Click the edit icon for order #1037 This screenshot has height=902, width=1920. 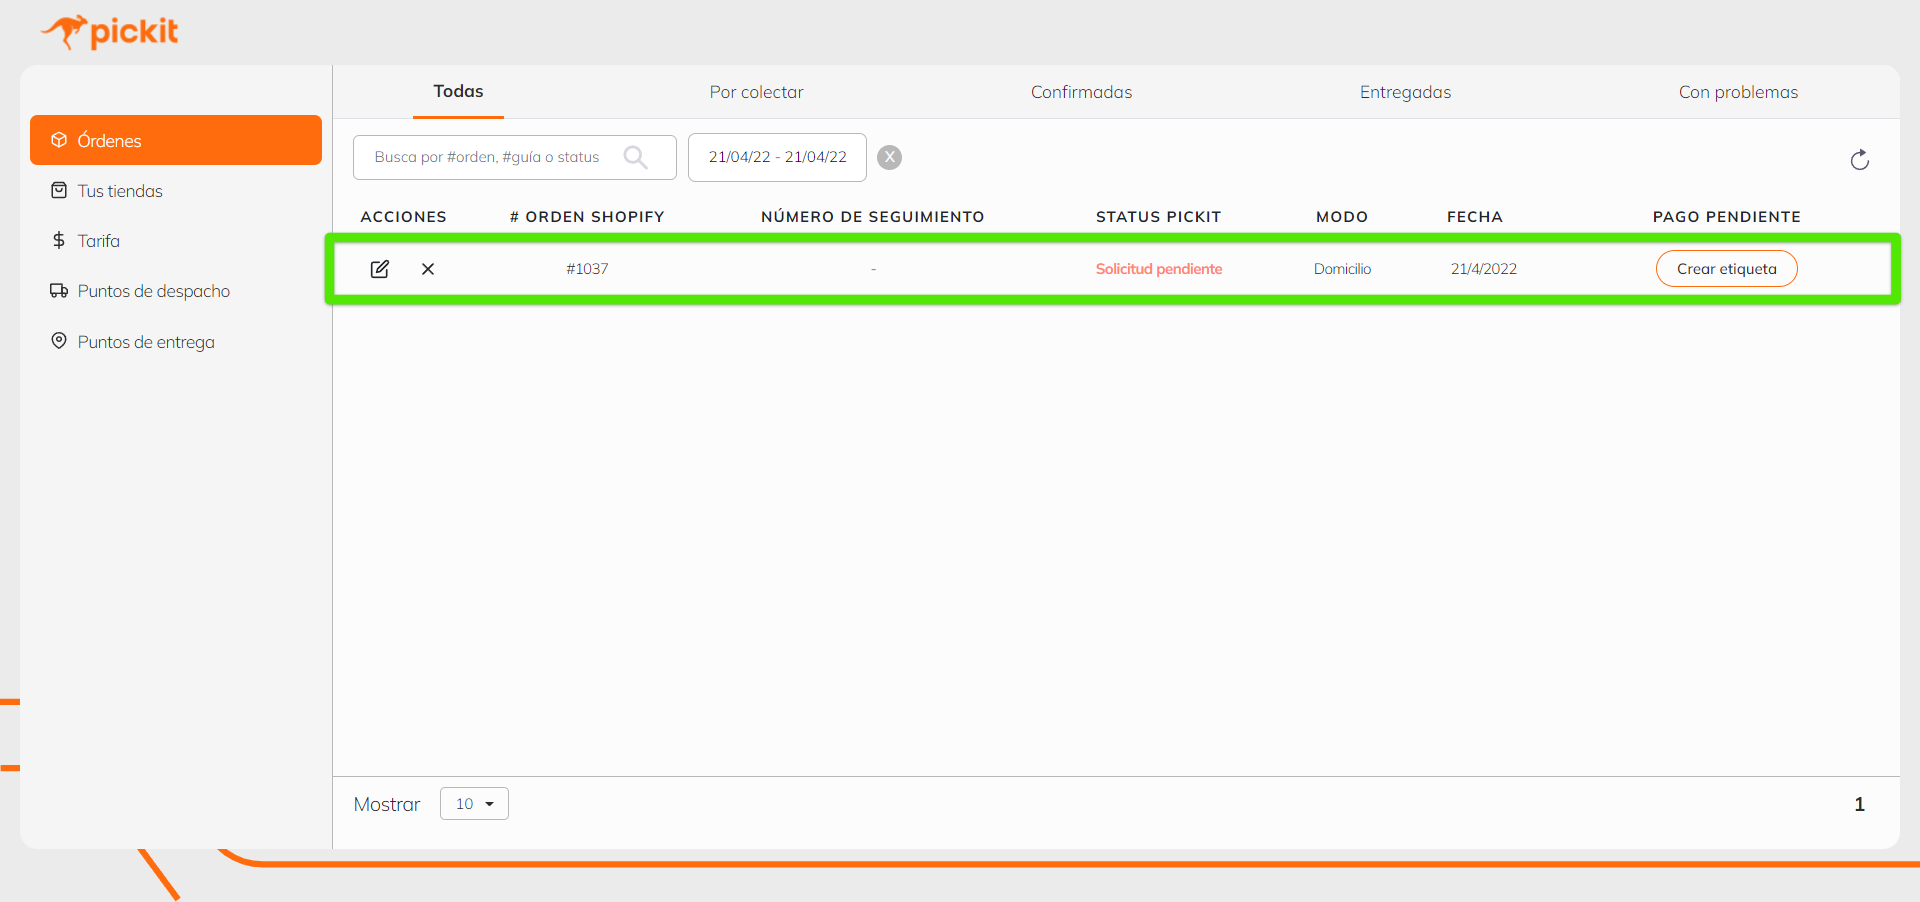(x=380, y=269)
